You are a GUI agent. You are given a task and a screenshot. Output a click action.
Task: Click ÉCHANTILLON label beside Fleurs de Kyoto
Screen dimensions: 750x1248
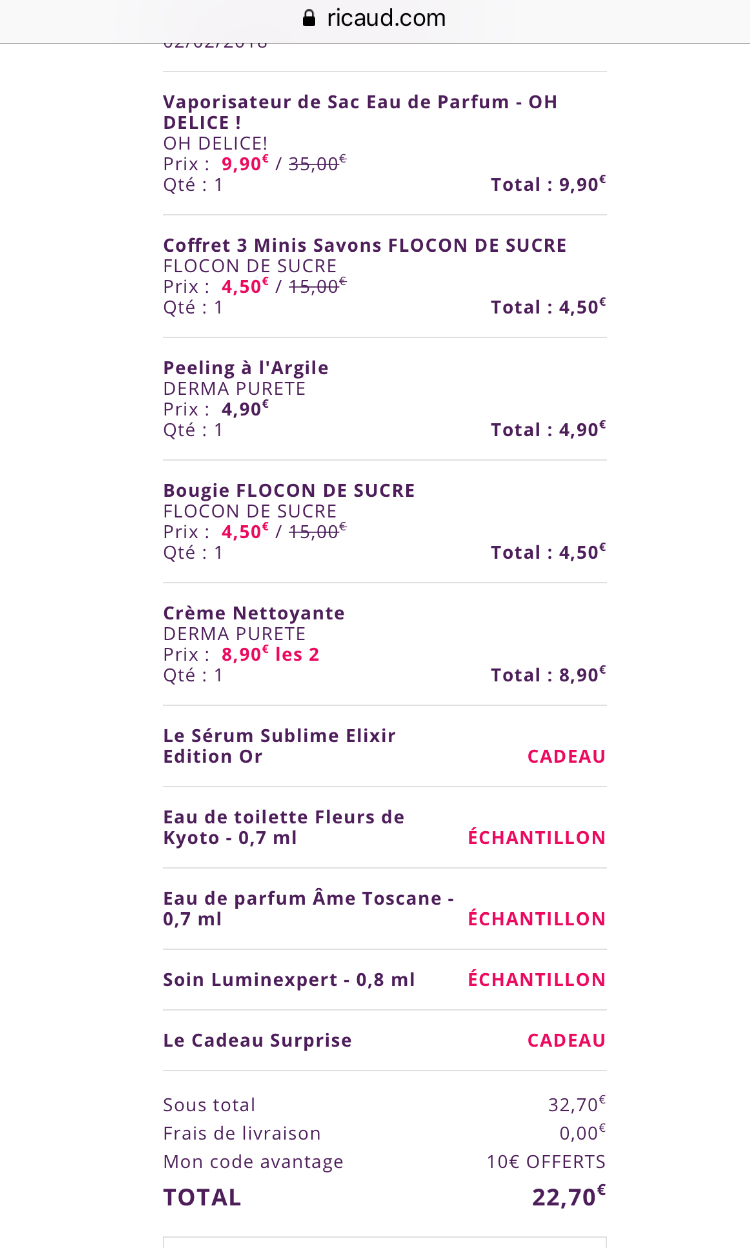point(537,838)
